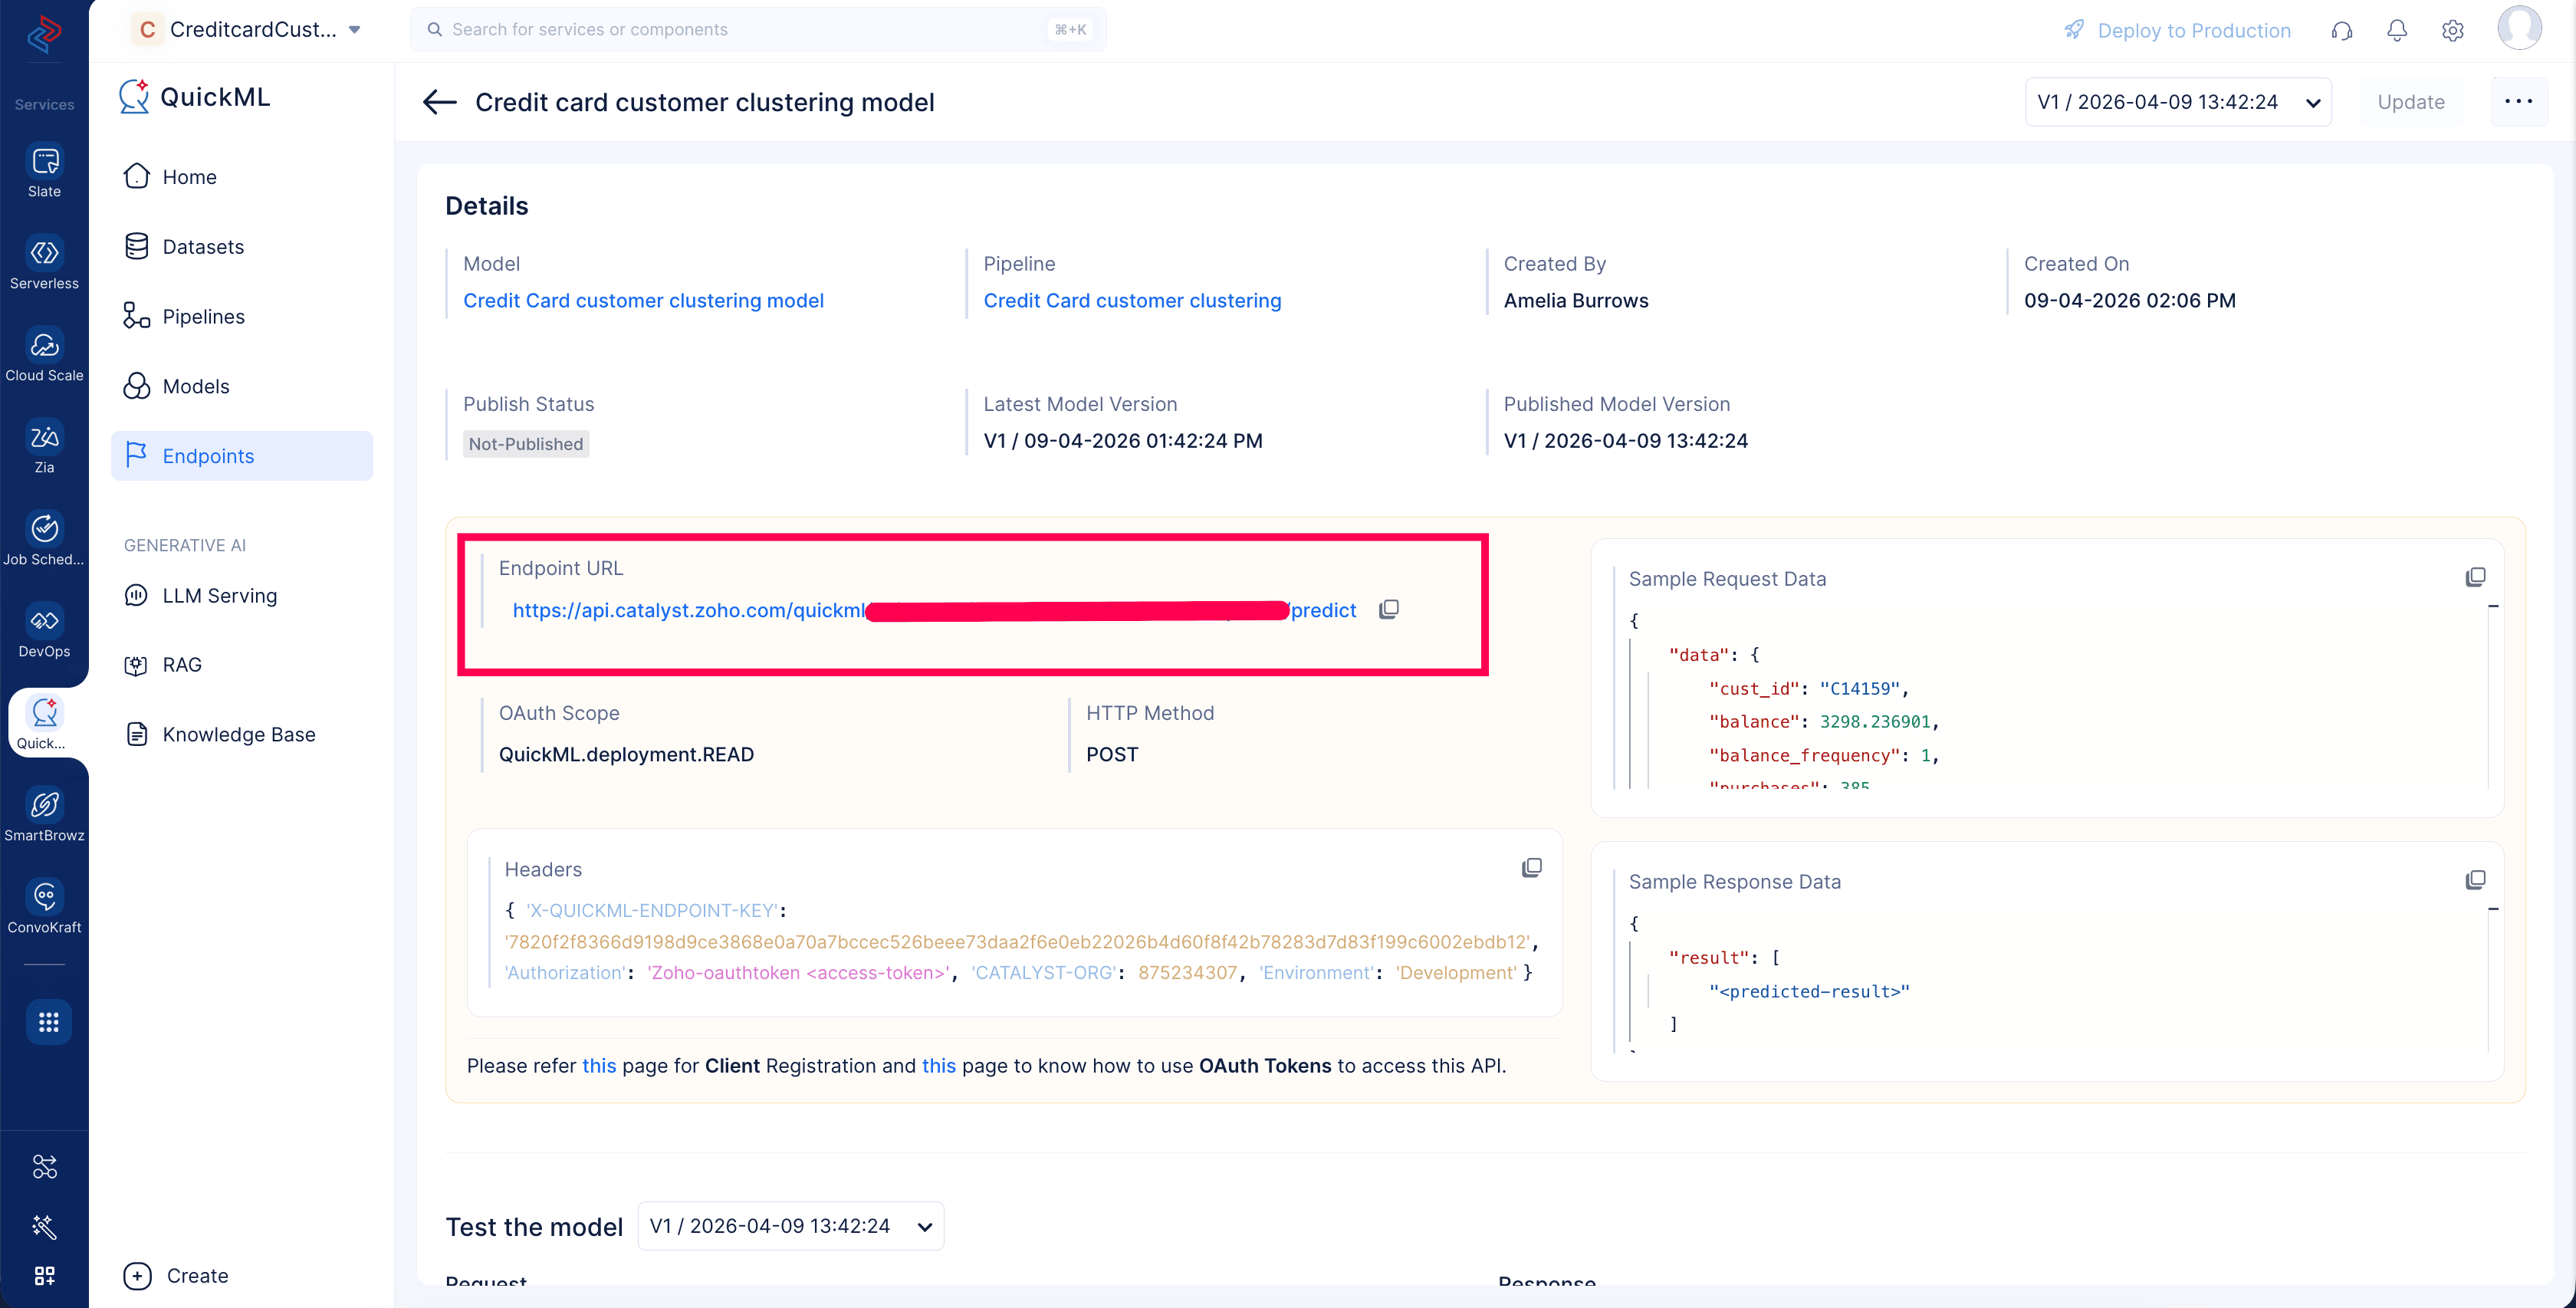The height and width of the screenshot is (1308, 2576).
Task: Open the Endpoint URL link
Action: [x=934, y=610]
